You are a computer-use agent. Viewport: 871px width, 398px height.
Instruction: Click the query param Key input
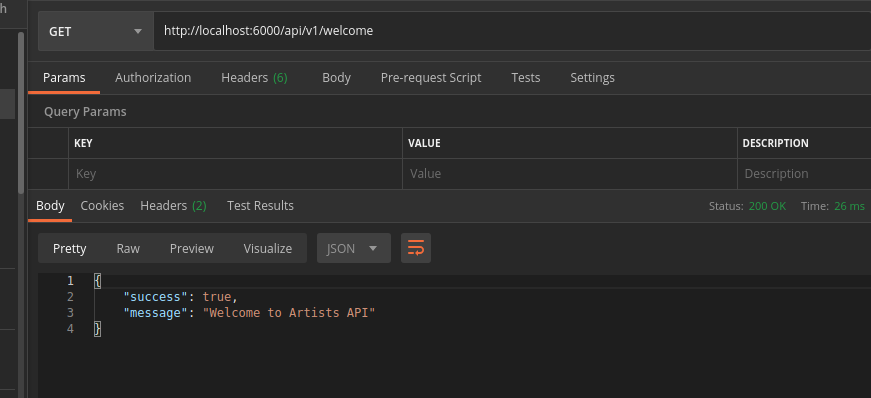click(x=236, y=174)
